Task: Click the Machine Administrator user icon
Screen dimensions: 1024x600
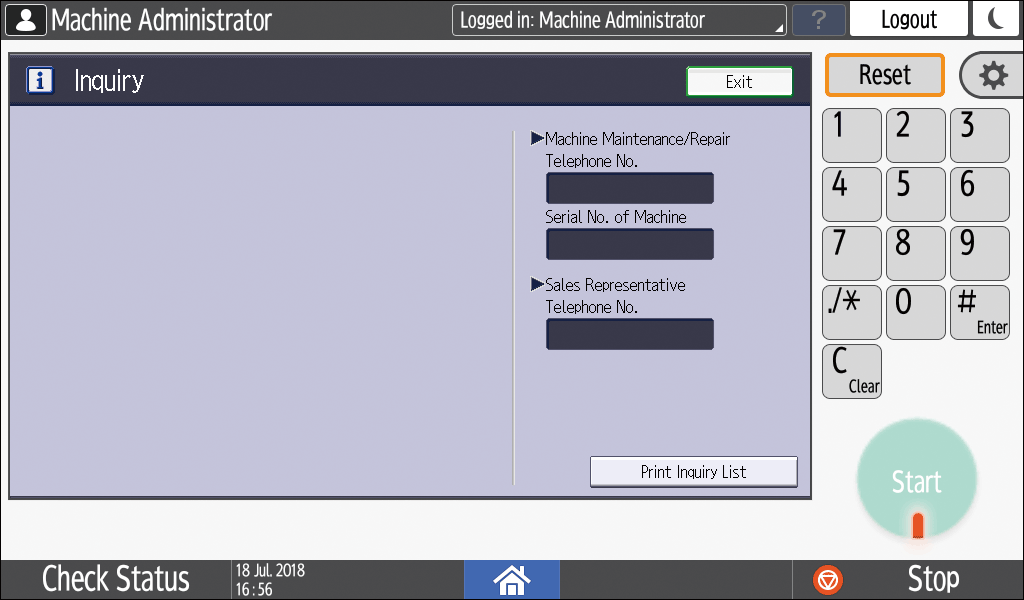Action: 26,20
